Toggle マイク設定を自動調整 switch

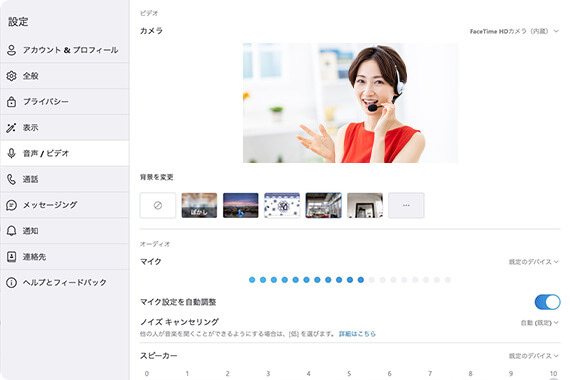click(x=547, y=302)
